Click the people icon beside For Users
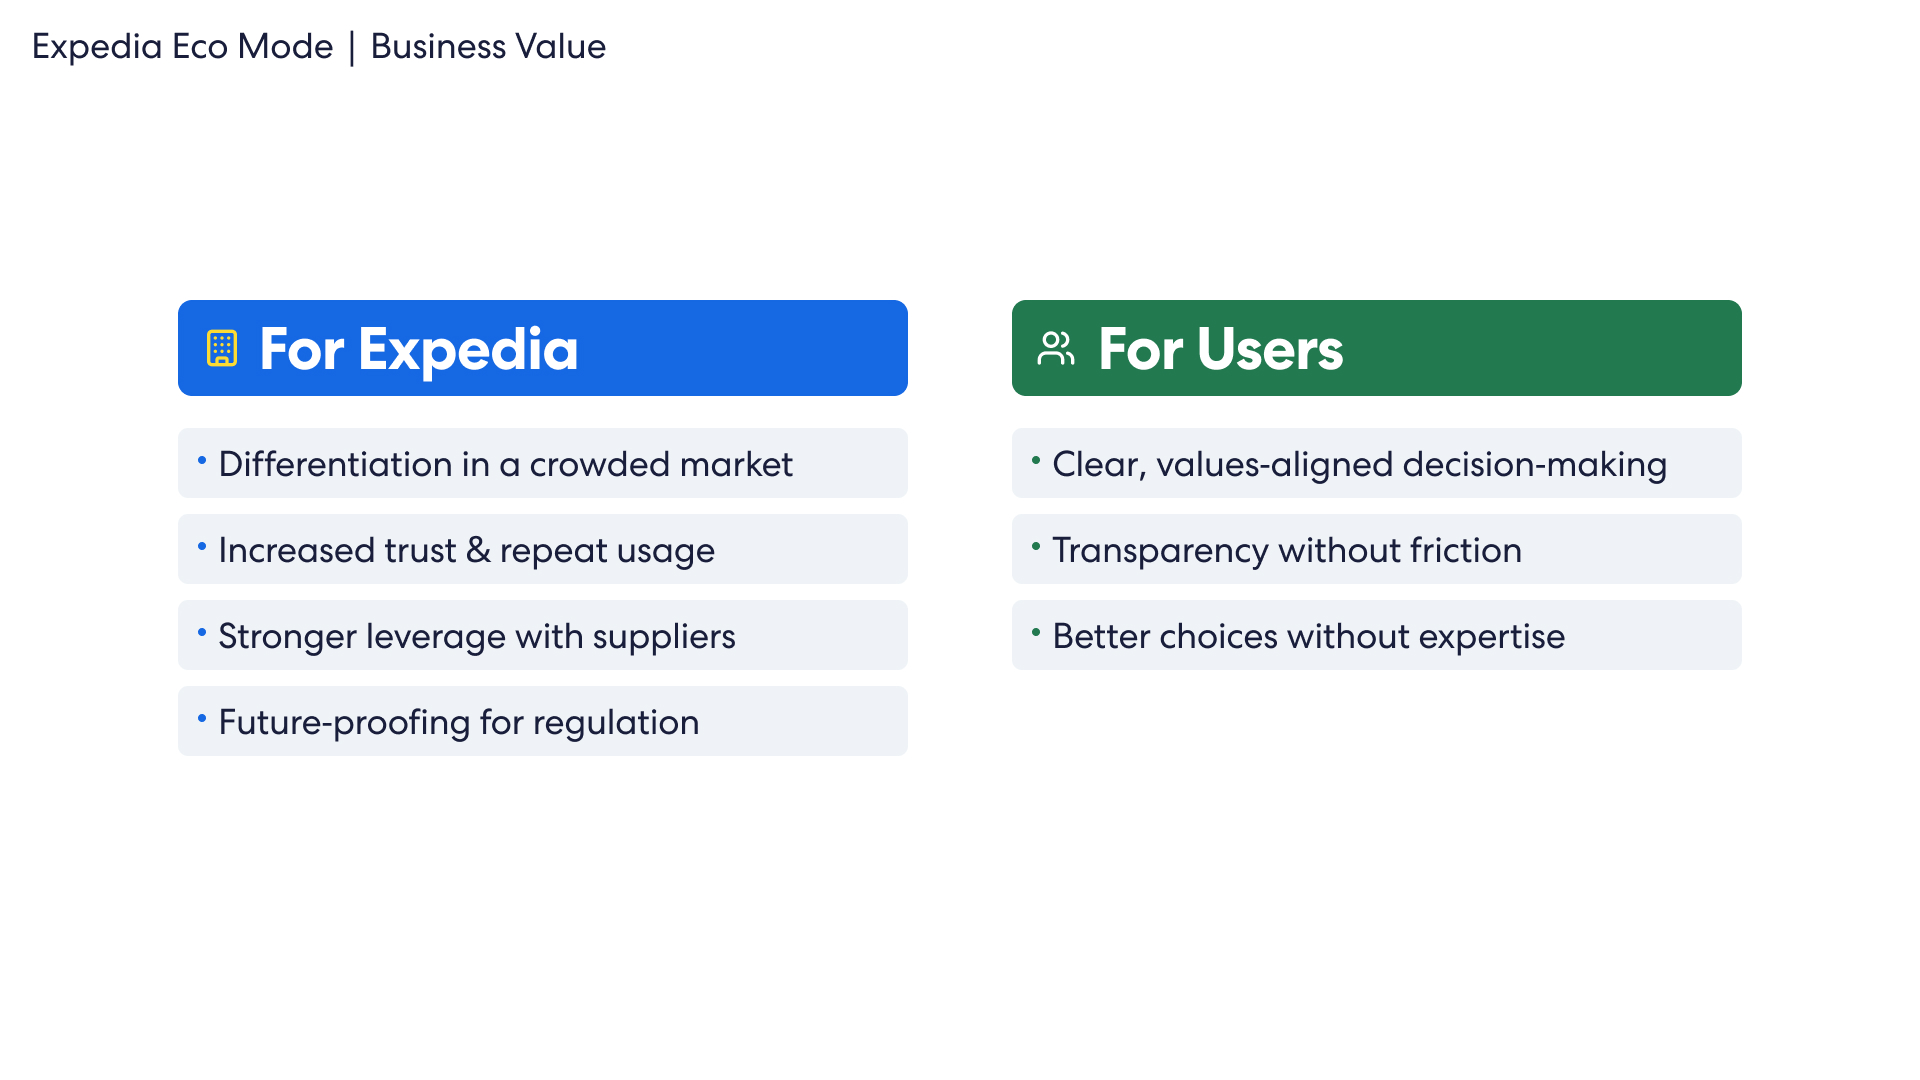This screenshot has height=1080, width=1920. (x=1056, y=348)
